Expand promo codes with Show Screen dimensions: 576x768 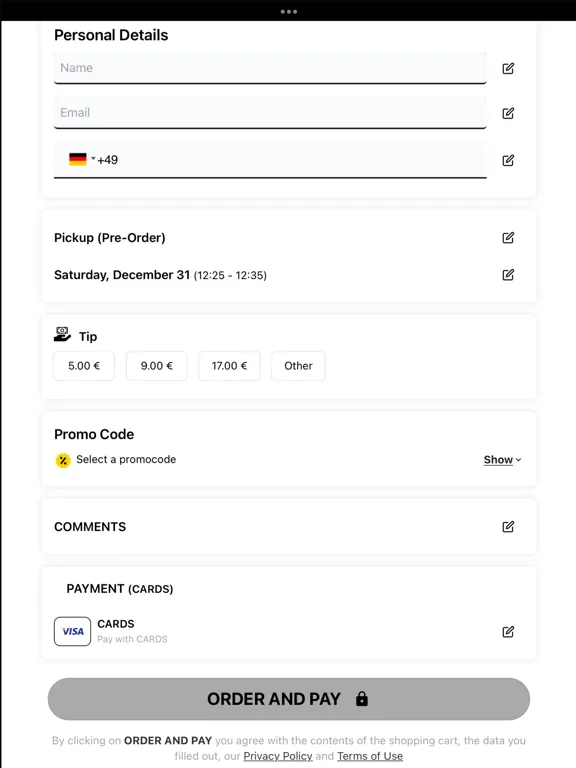coord(503,459)
